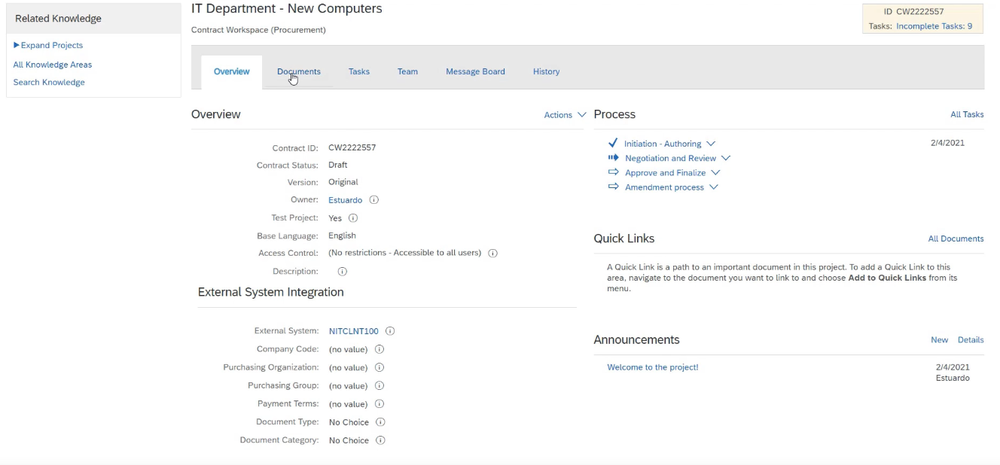Screen dimensions: 1000x465
Task: Open Negotiation and Review phase link
Action: tap(670, 158)
